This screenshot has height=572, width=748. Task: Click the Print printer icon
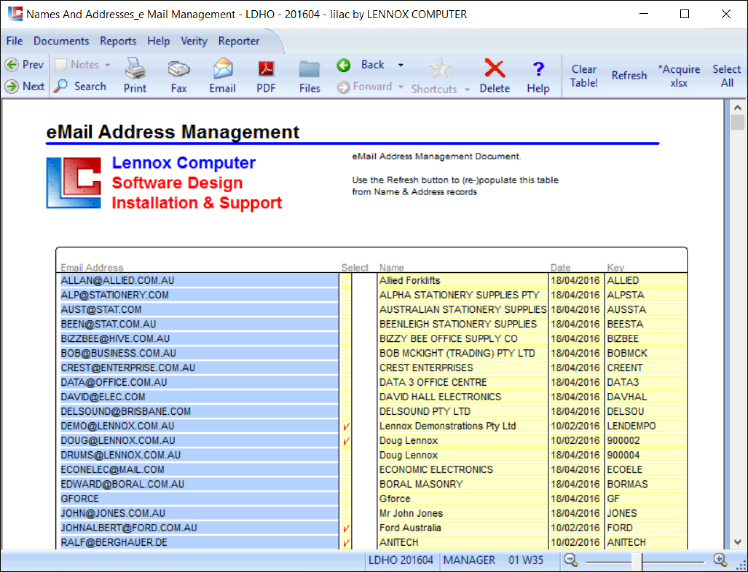click(135, 69)
